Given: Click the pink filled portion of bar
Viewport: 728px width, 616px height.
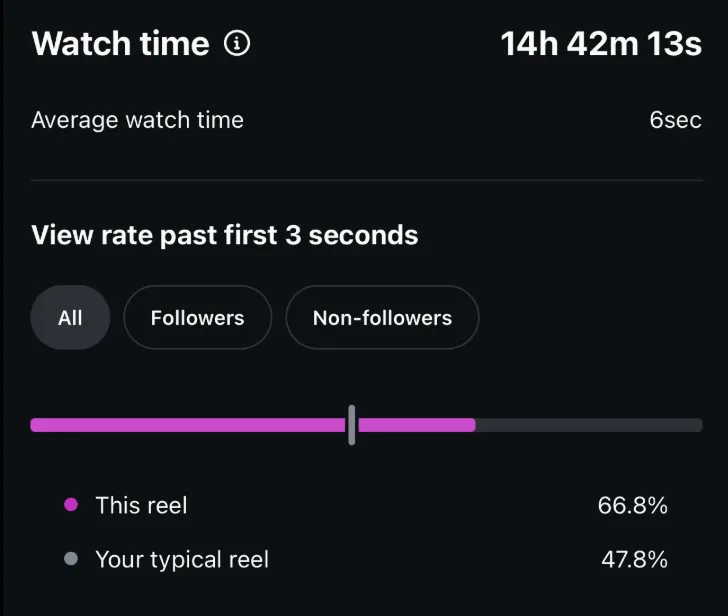Looking at the screenshot, I should coord(190,425).
